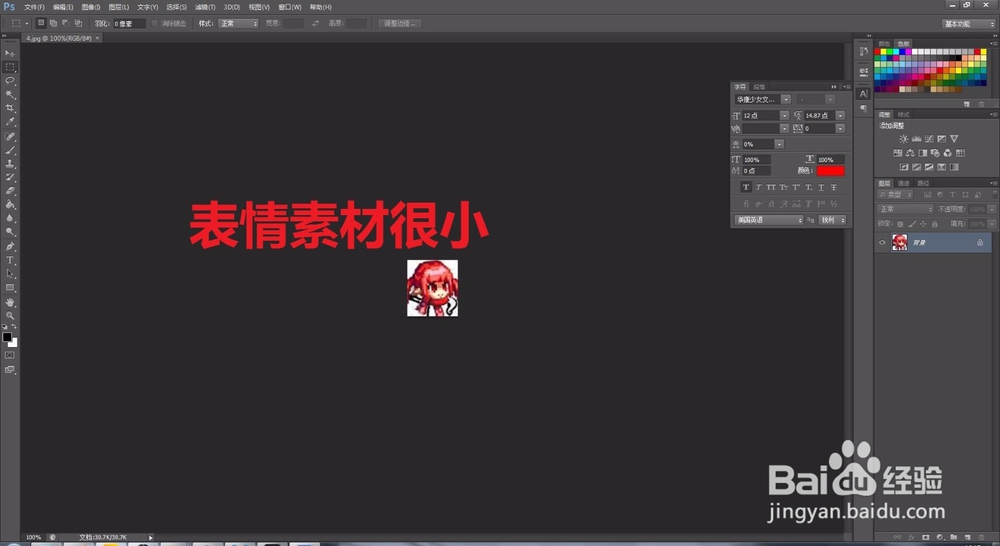Switch to the 通道 channels tab

(x=904, y=184)
